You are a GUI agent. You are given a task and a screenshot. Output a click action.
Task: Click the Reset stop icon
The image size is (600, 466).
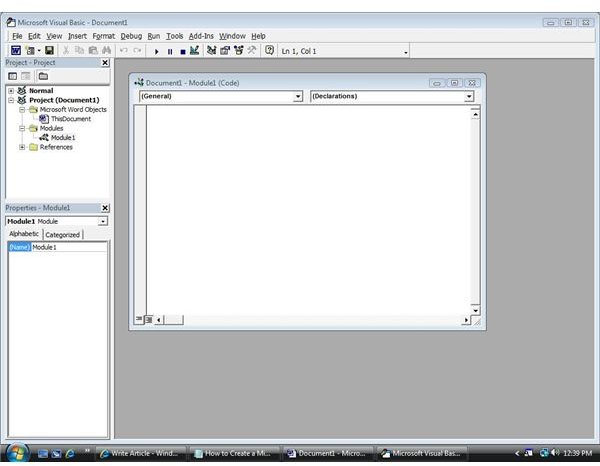pyautogui.click(x=183, y=52)
